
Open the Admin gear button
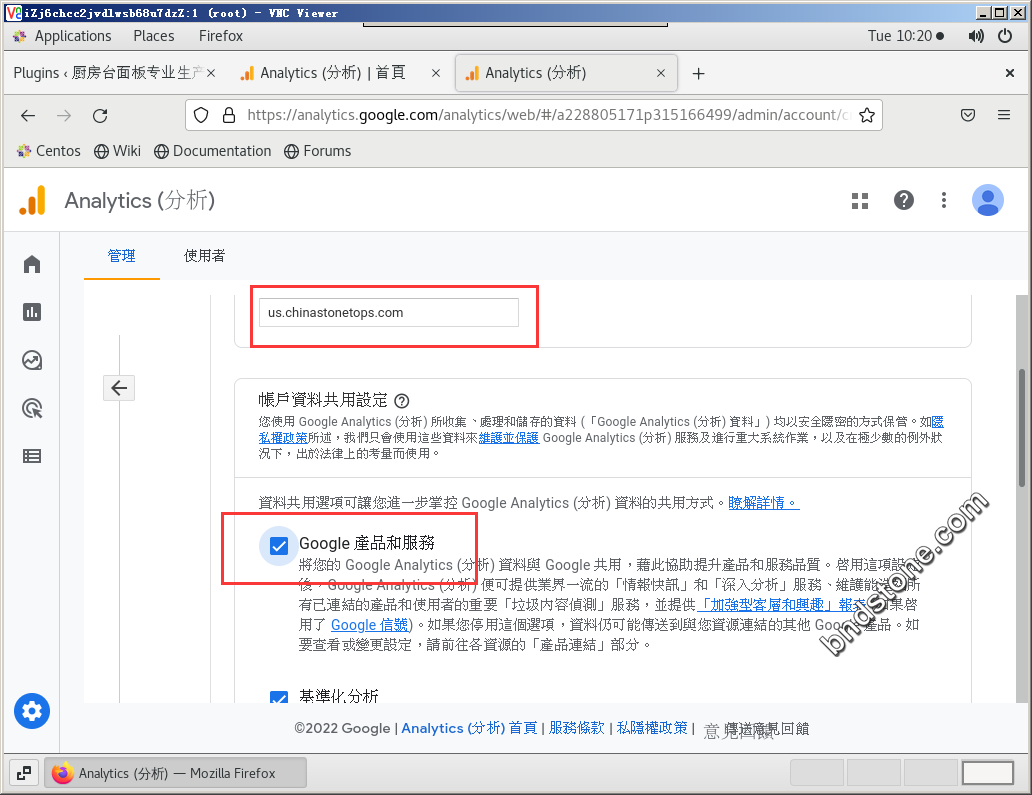coord(32,711)
